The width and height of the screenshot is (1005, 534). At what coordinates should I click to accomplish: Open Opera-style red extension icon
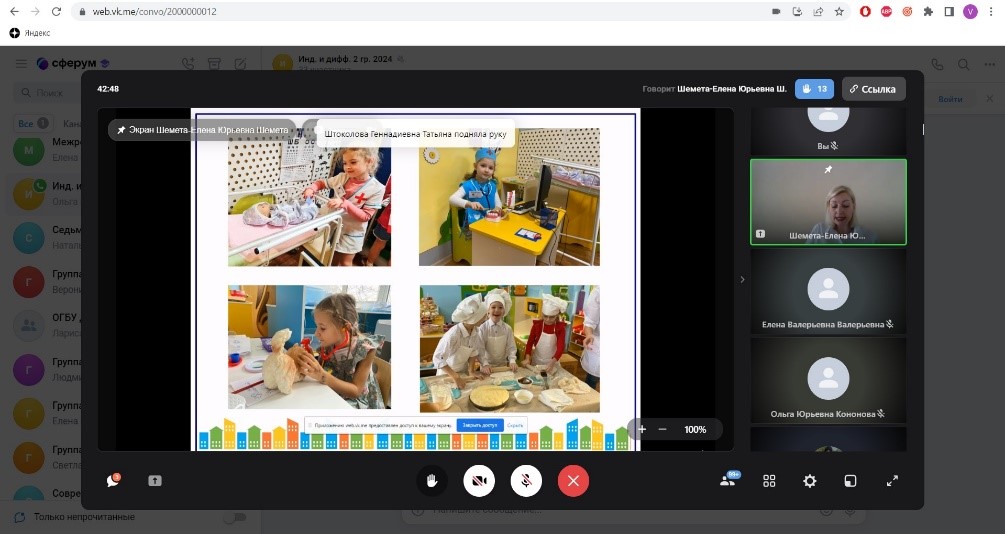[865, 12]
